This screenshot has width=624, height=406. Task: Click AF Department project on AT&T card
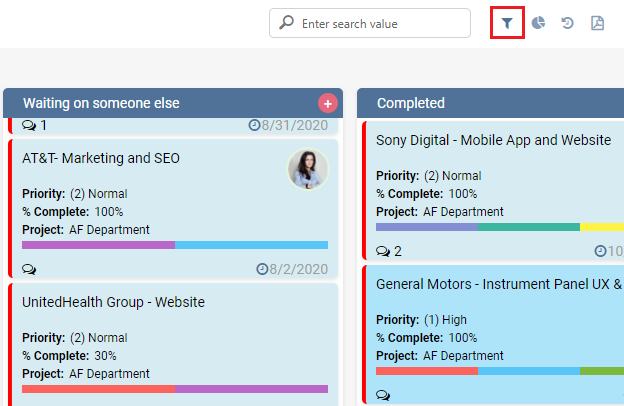pos(109,230)
